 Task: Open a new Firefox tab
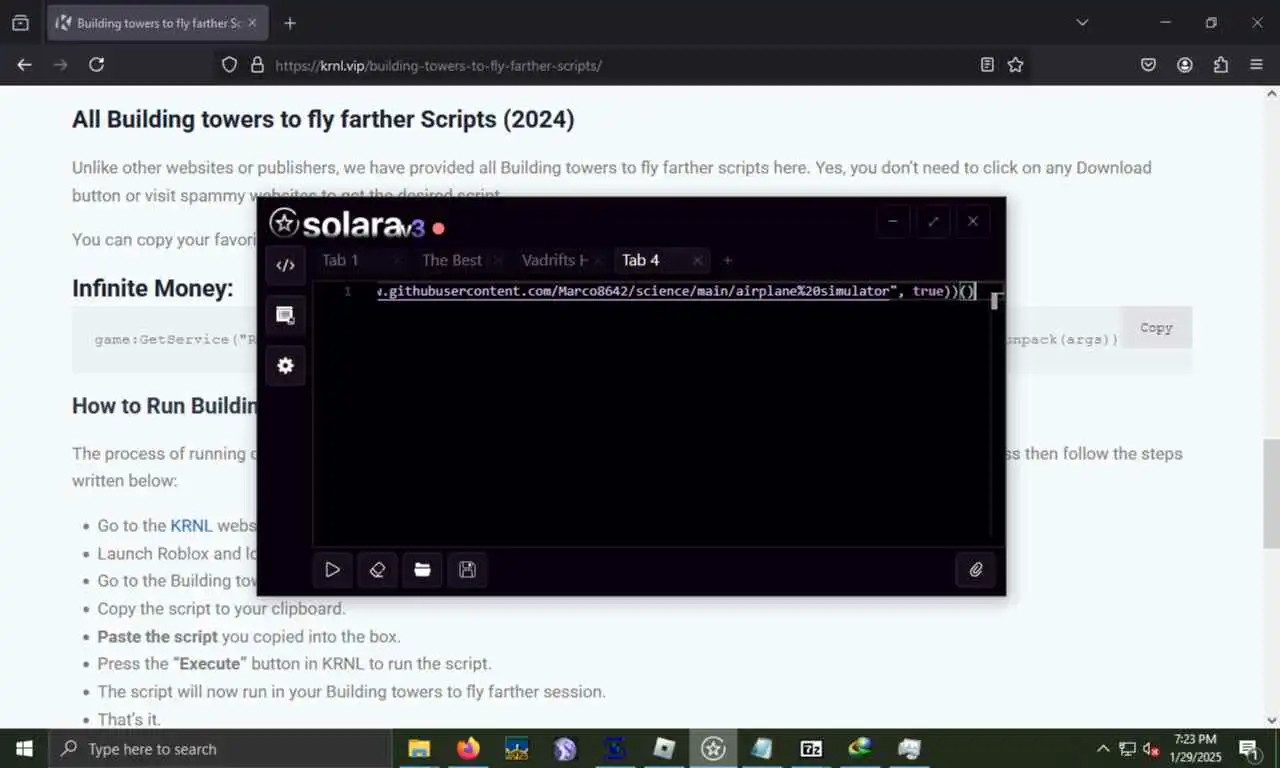coord(290,22)
